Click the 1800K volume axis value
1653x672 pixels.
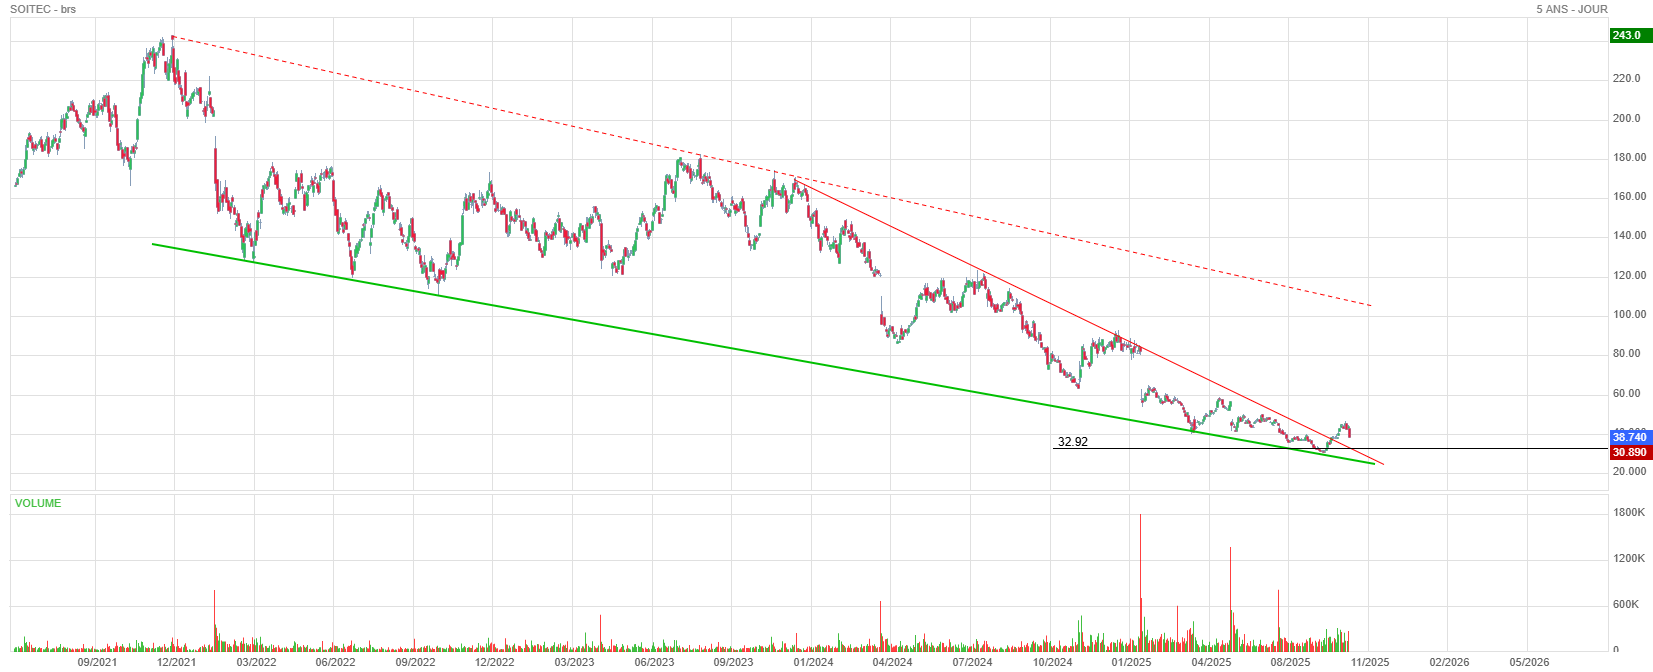[x=1629, y=512]
